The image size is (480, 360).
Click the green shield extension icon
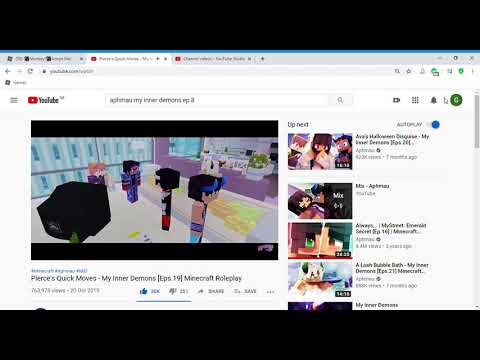click(461, 71)
